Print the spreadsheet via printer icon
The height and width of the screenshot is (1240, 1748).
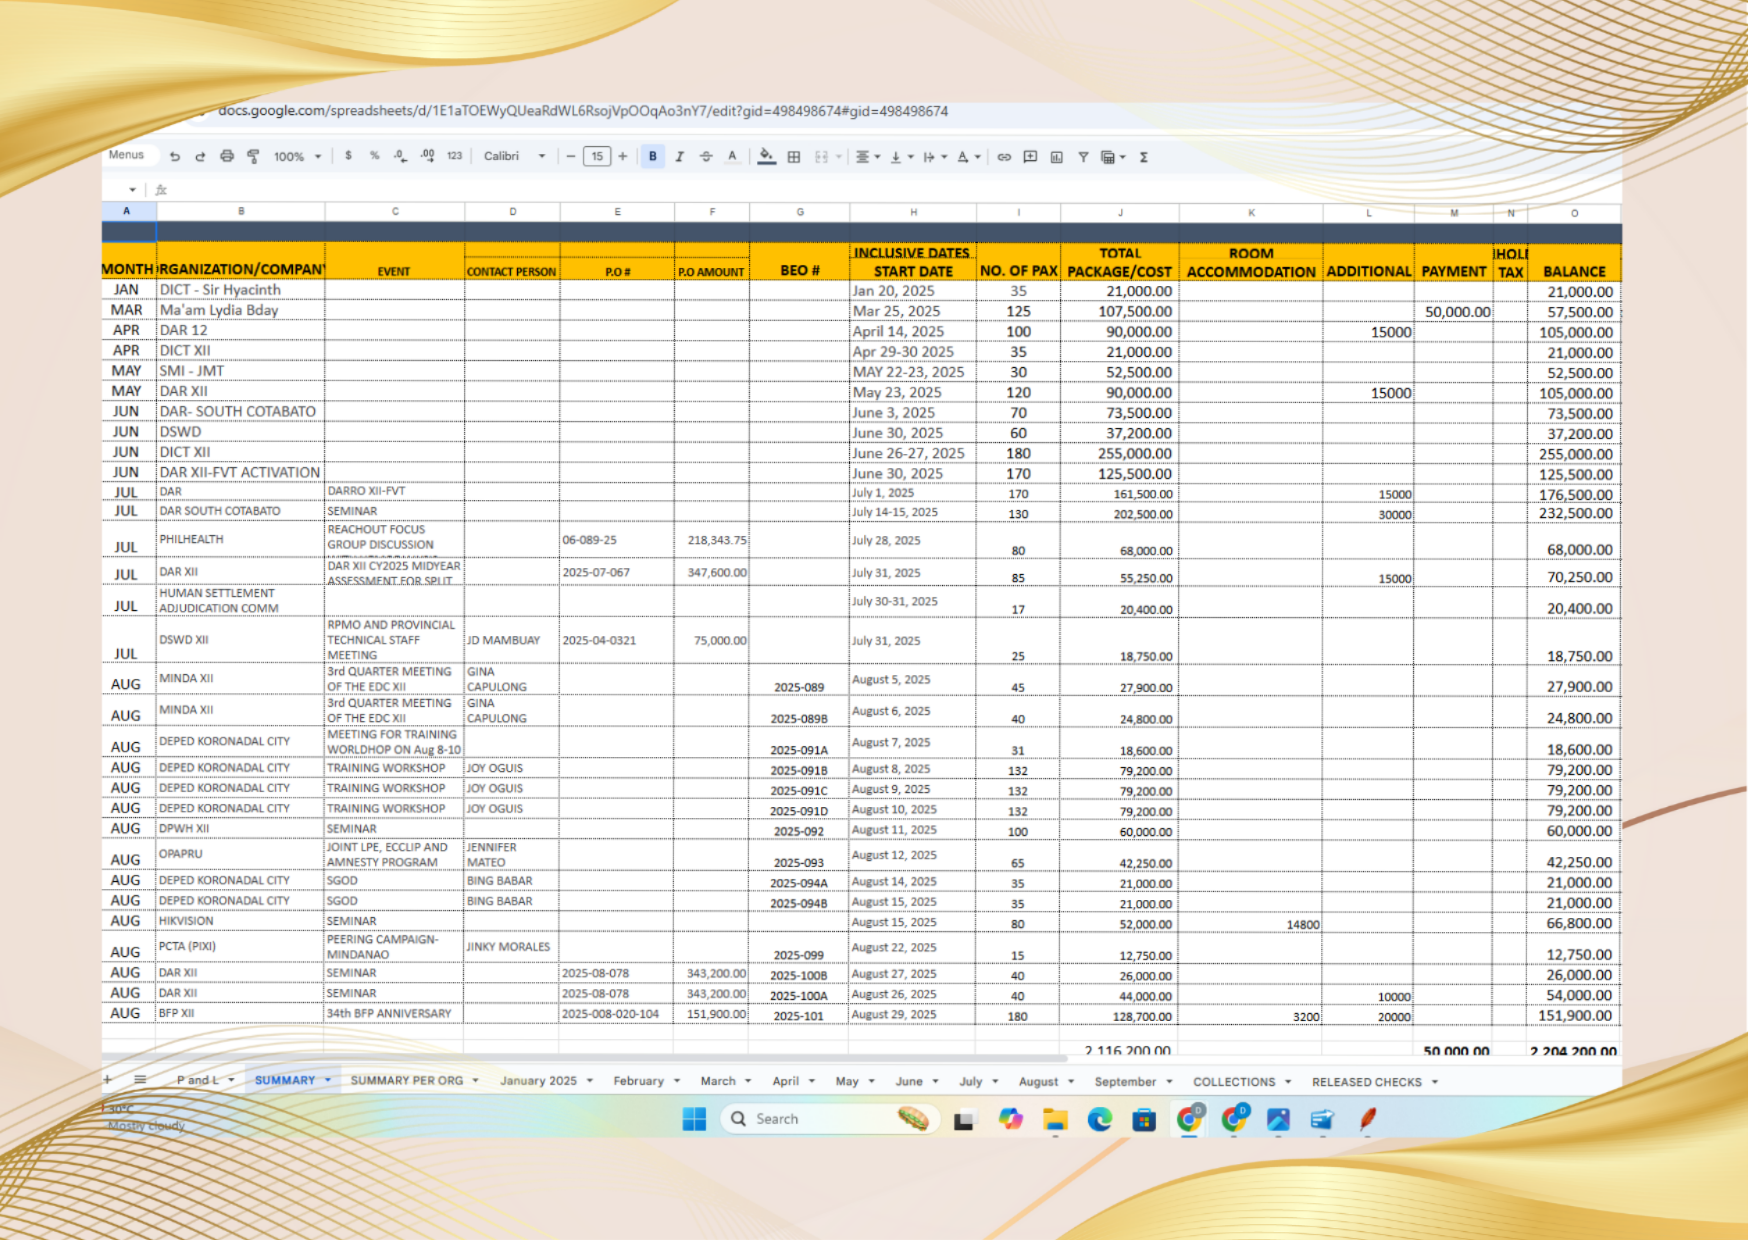[227, 157]
